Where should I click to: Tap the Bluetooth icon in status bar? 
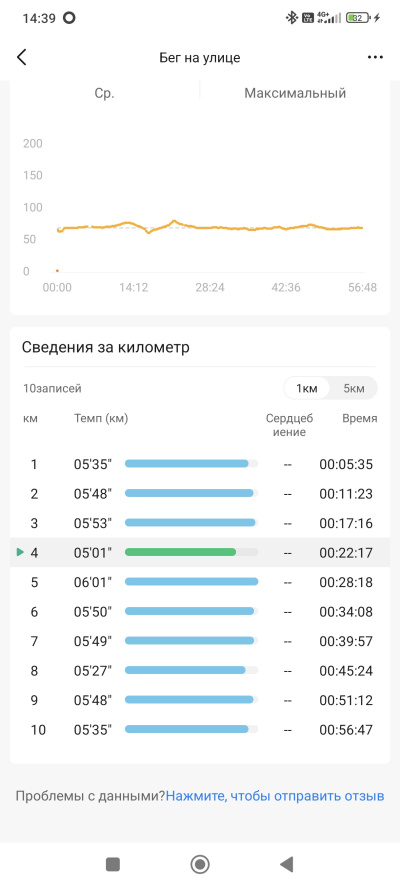tap(291, 18)
